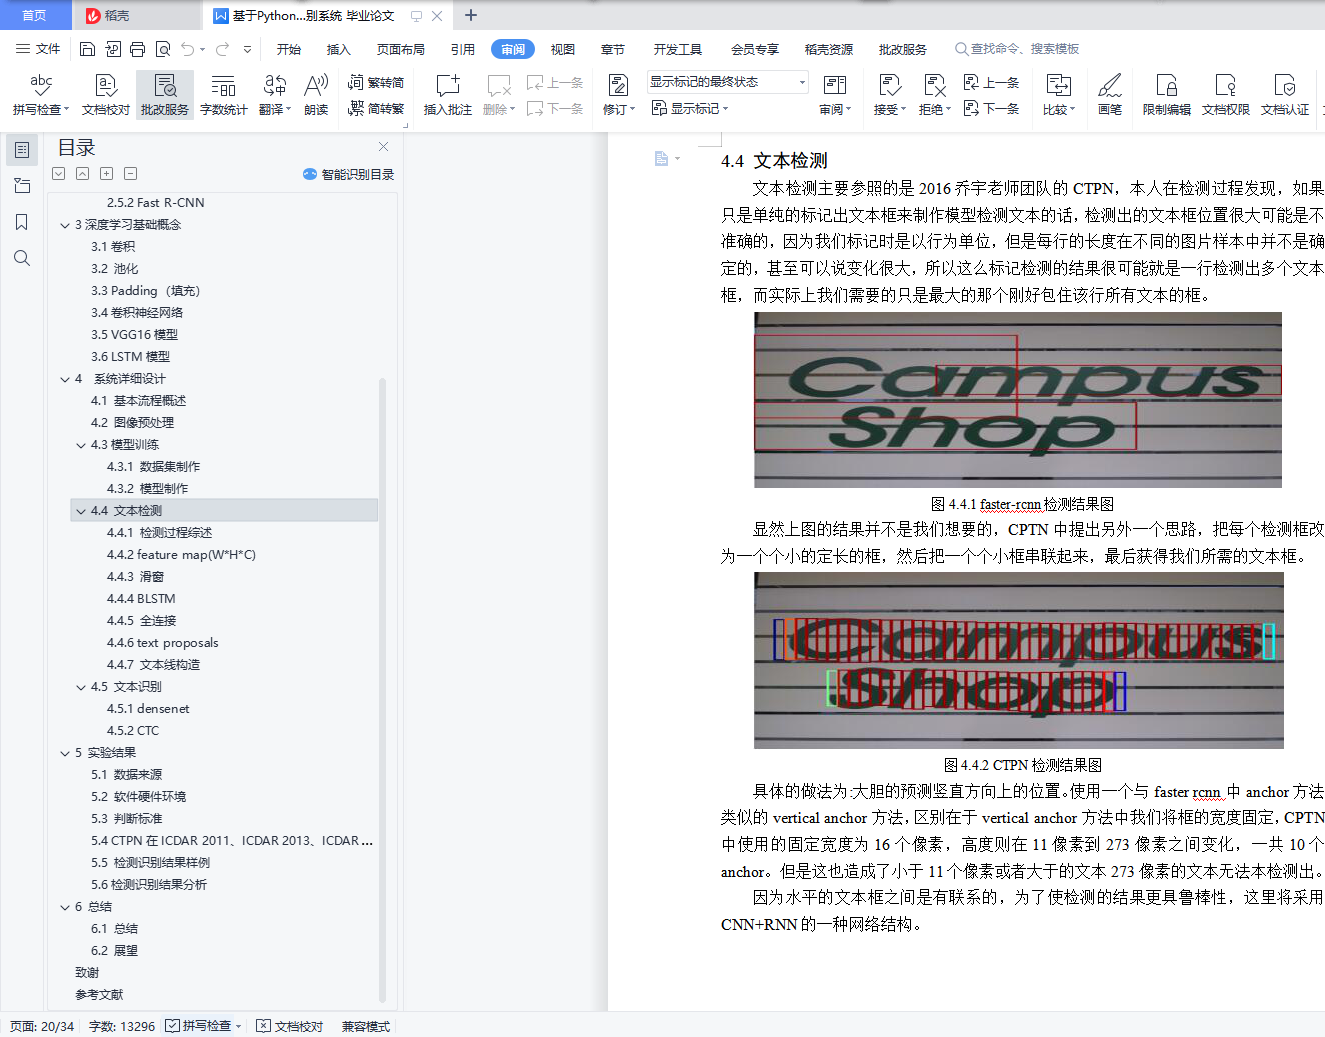The width and height of the screenshot is (1325, 1037).
Task: Open print preview from the quick toolbar
Action: click(162, 49)
